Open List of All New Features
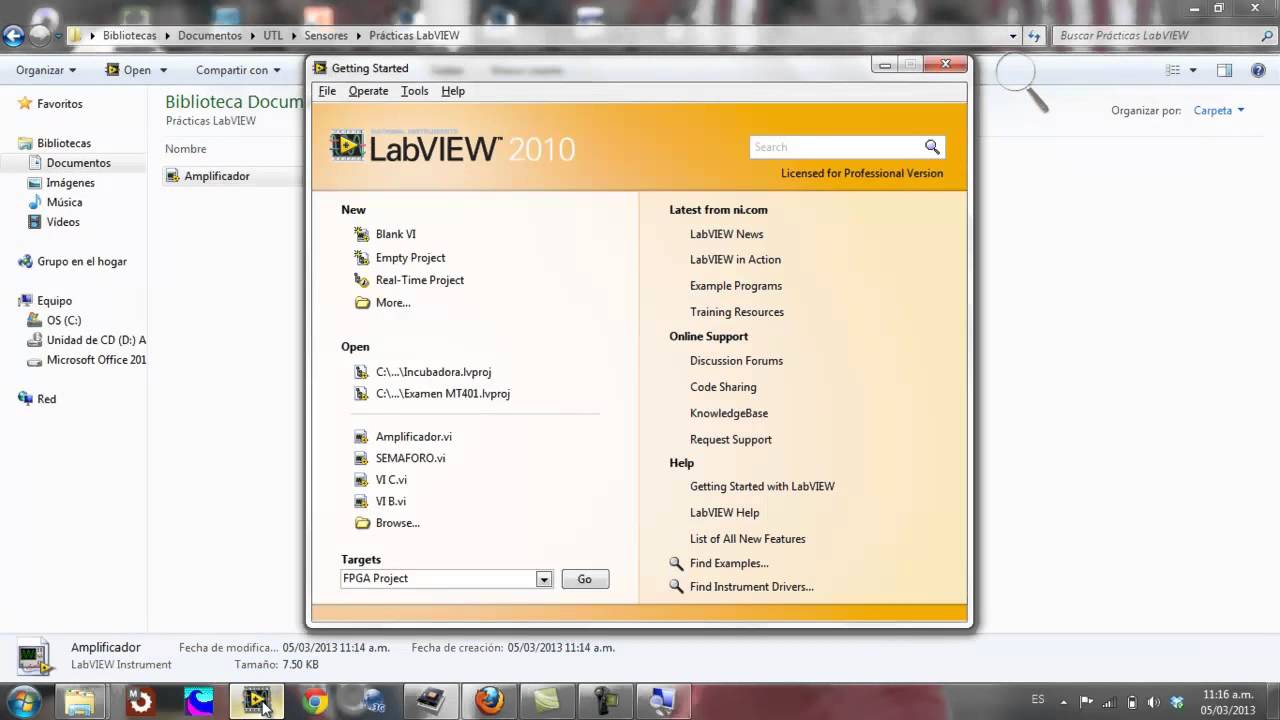1280x720 pixels. pos(747,539)
